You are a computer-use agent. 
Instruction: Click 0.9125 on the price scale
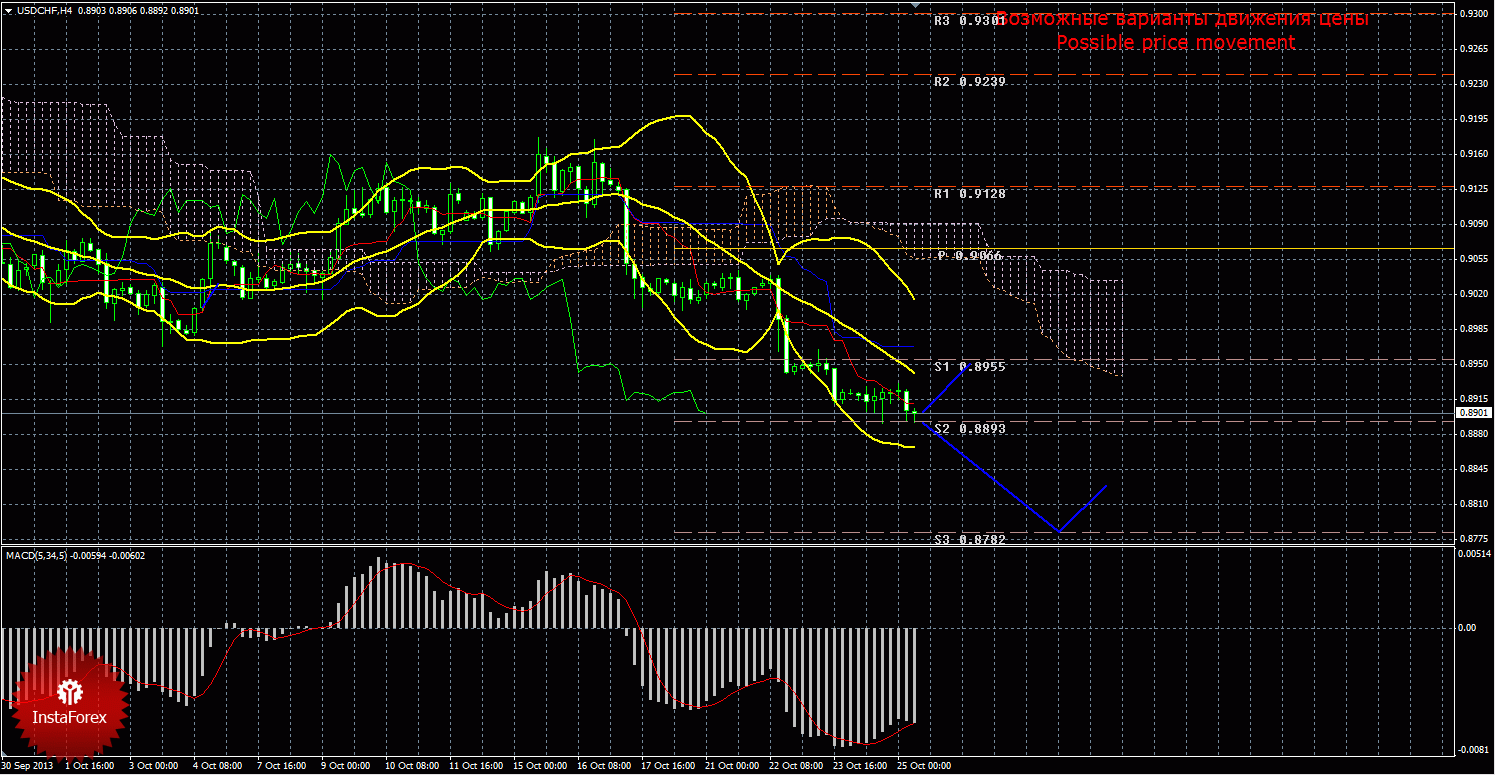[1475, 189]
